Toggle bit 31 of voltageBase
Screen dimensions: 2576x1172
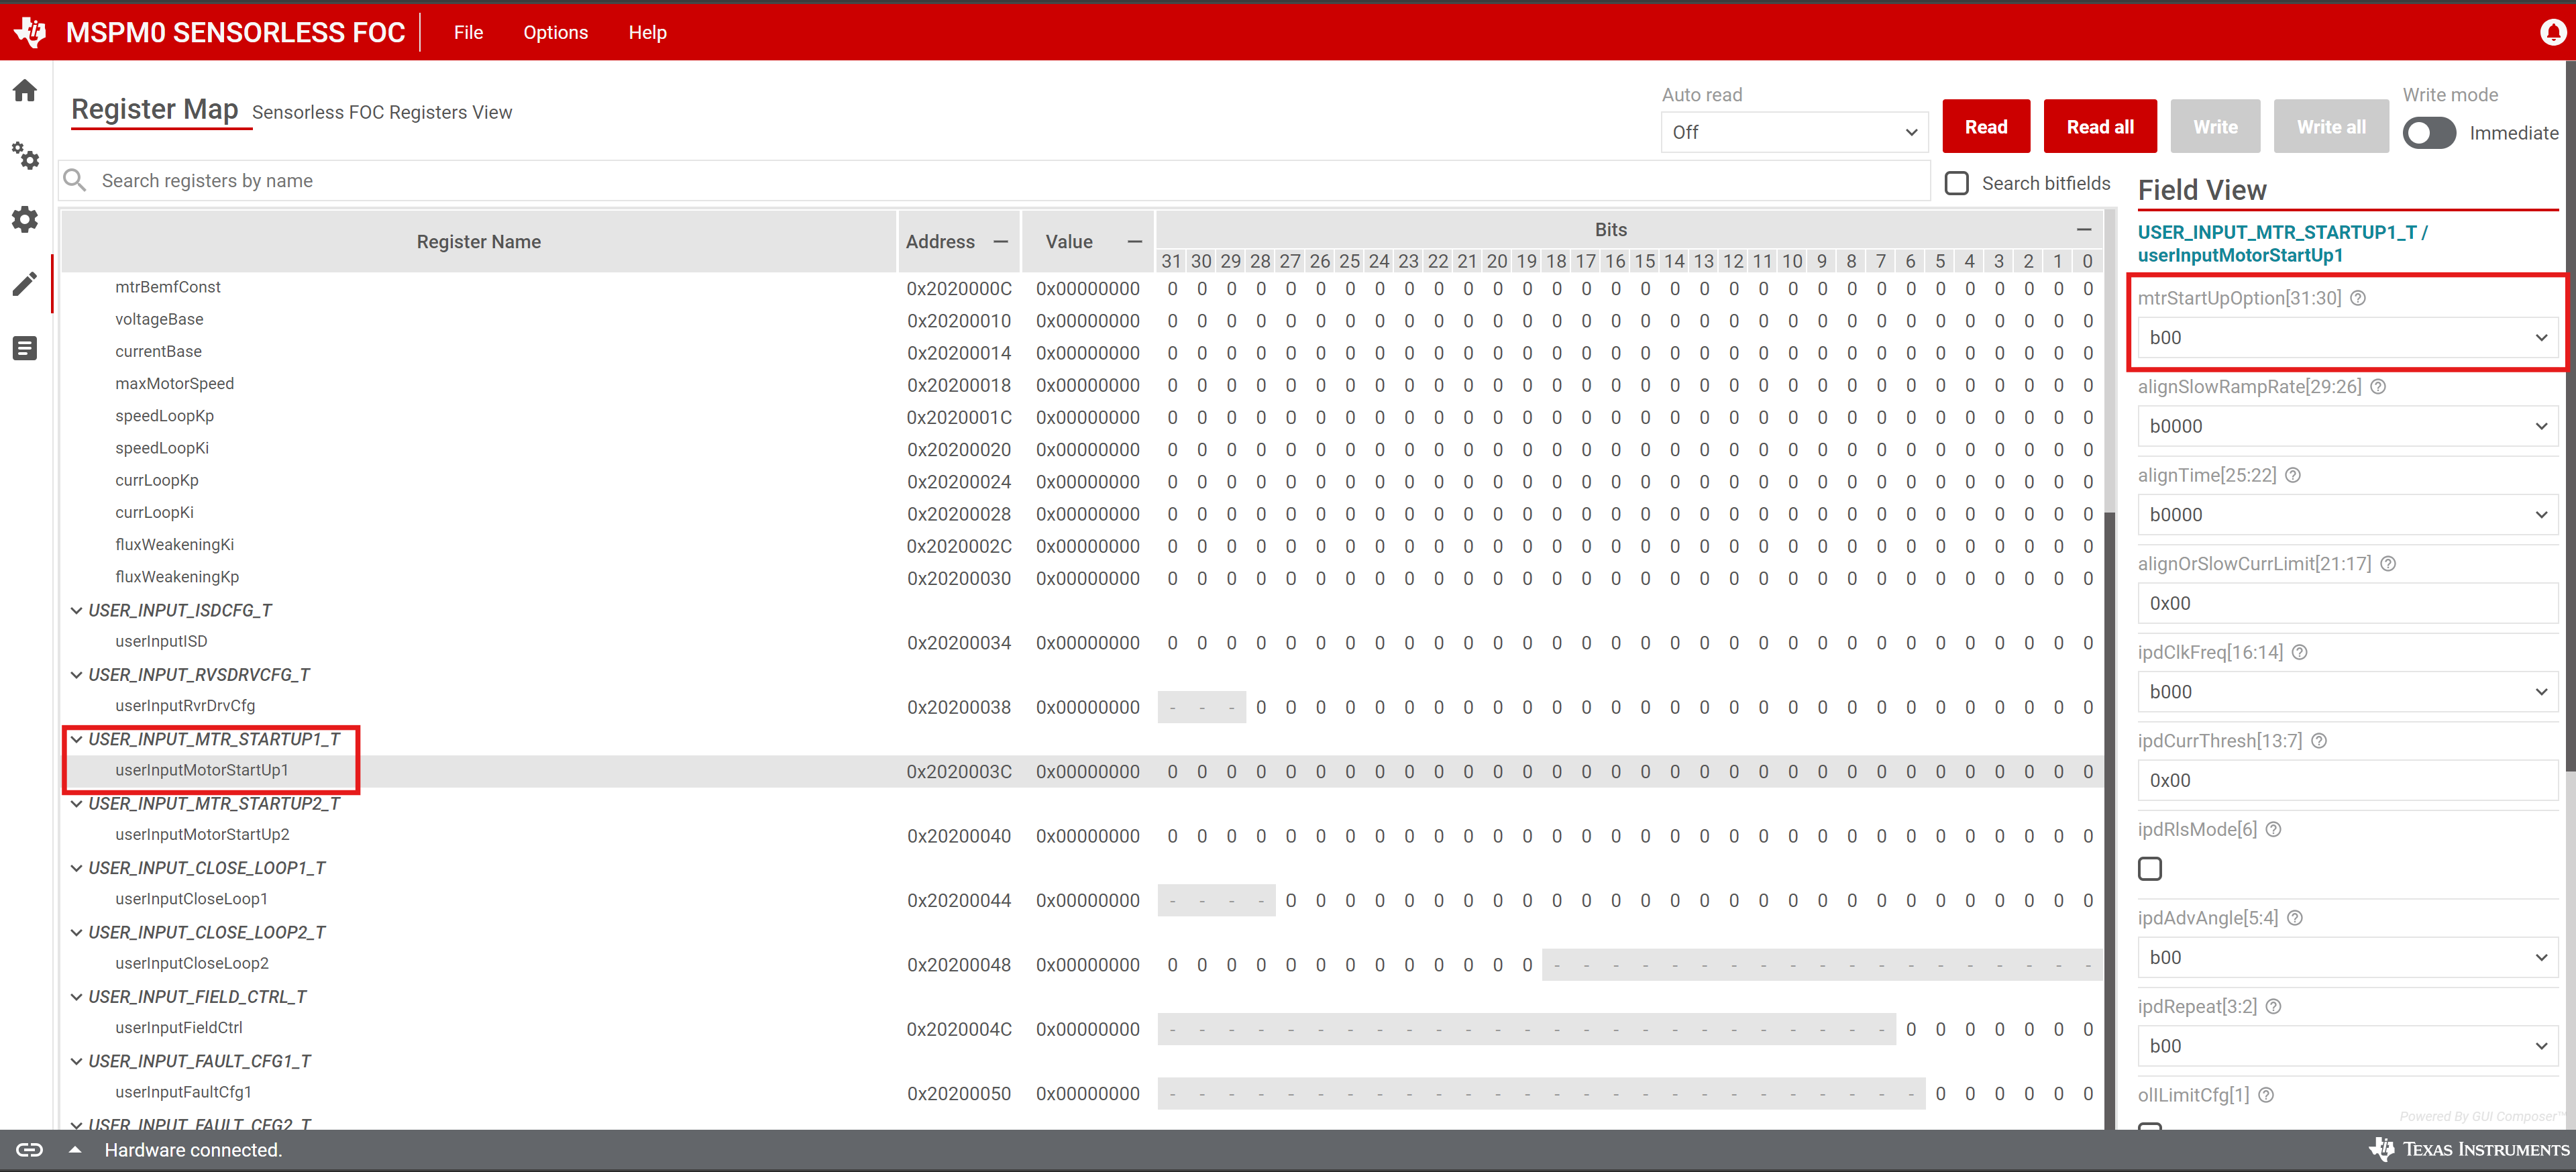pos(1172,321)
